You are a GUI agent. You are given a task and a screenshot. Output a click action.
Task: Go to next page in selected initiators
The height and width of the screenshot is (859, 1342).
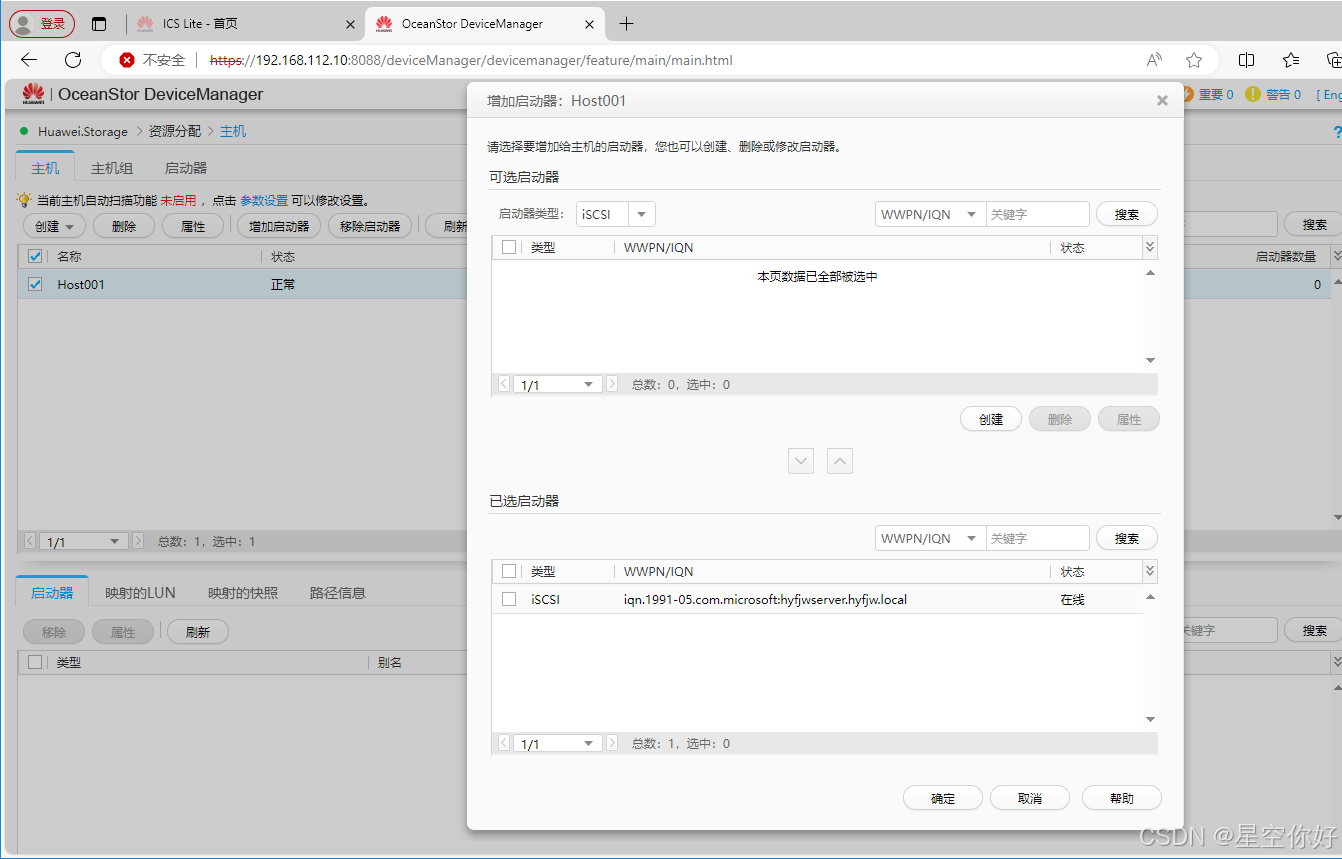(x=612, y=744)
